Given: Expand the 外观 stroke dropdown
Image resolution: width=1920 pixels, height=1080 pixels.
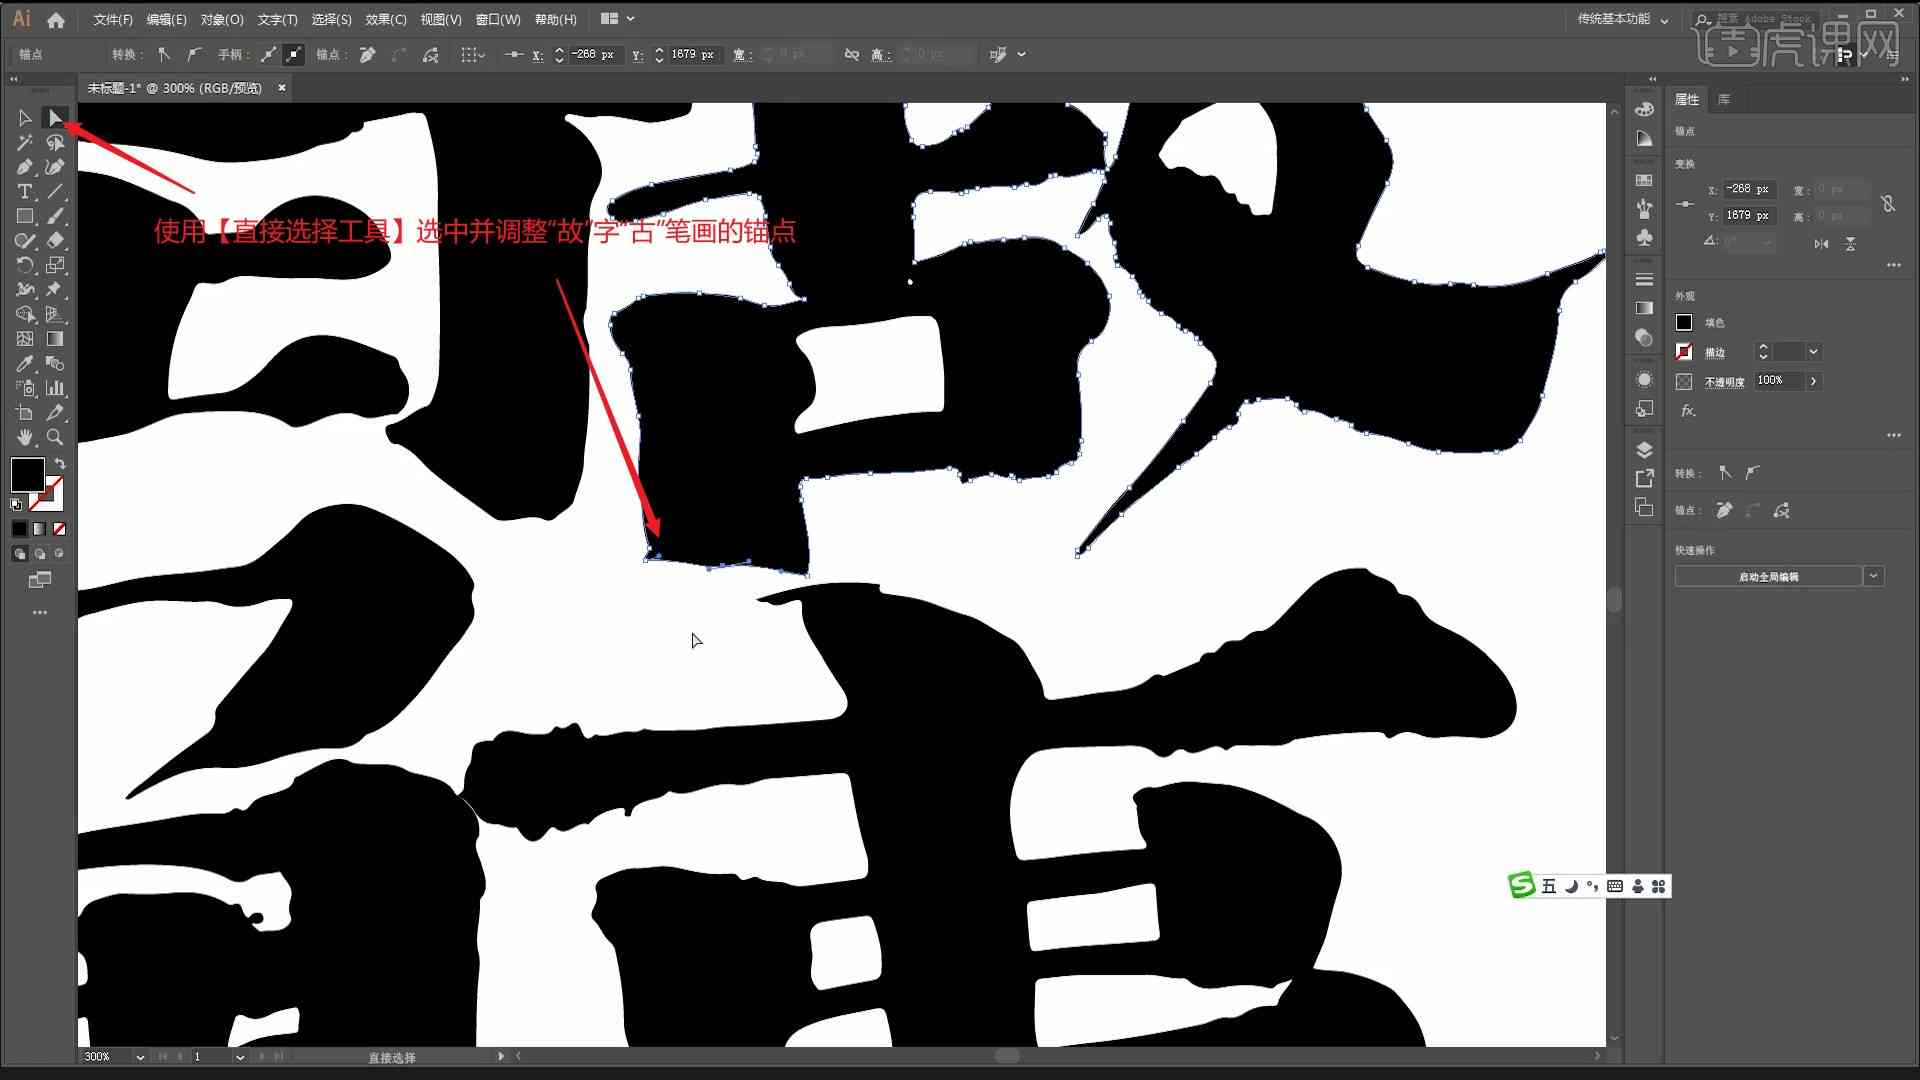Looking at the screenshot, I should point(1817,351).
